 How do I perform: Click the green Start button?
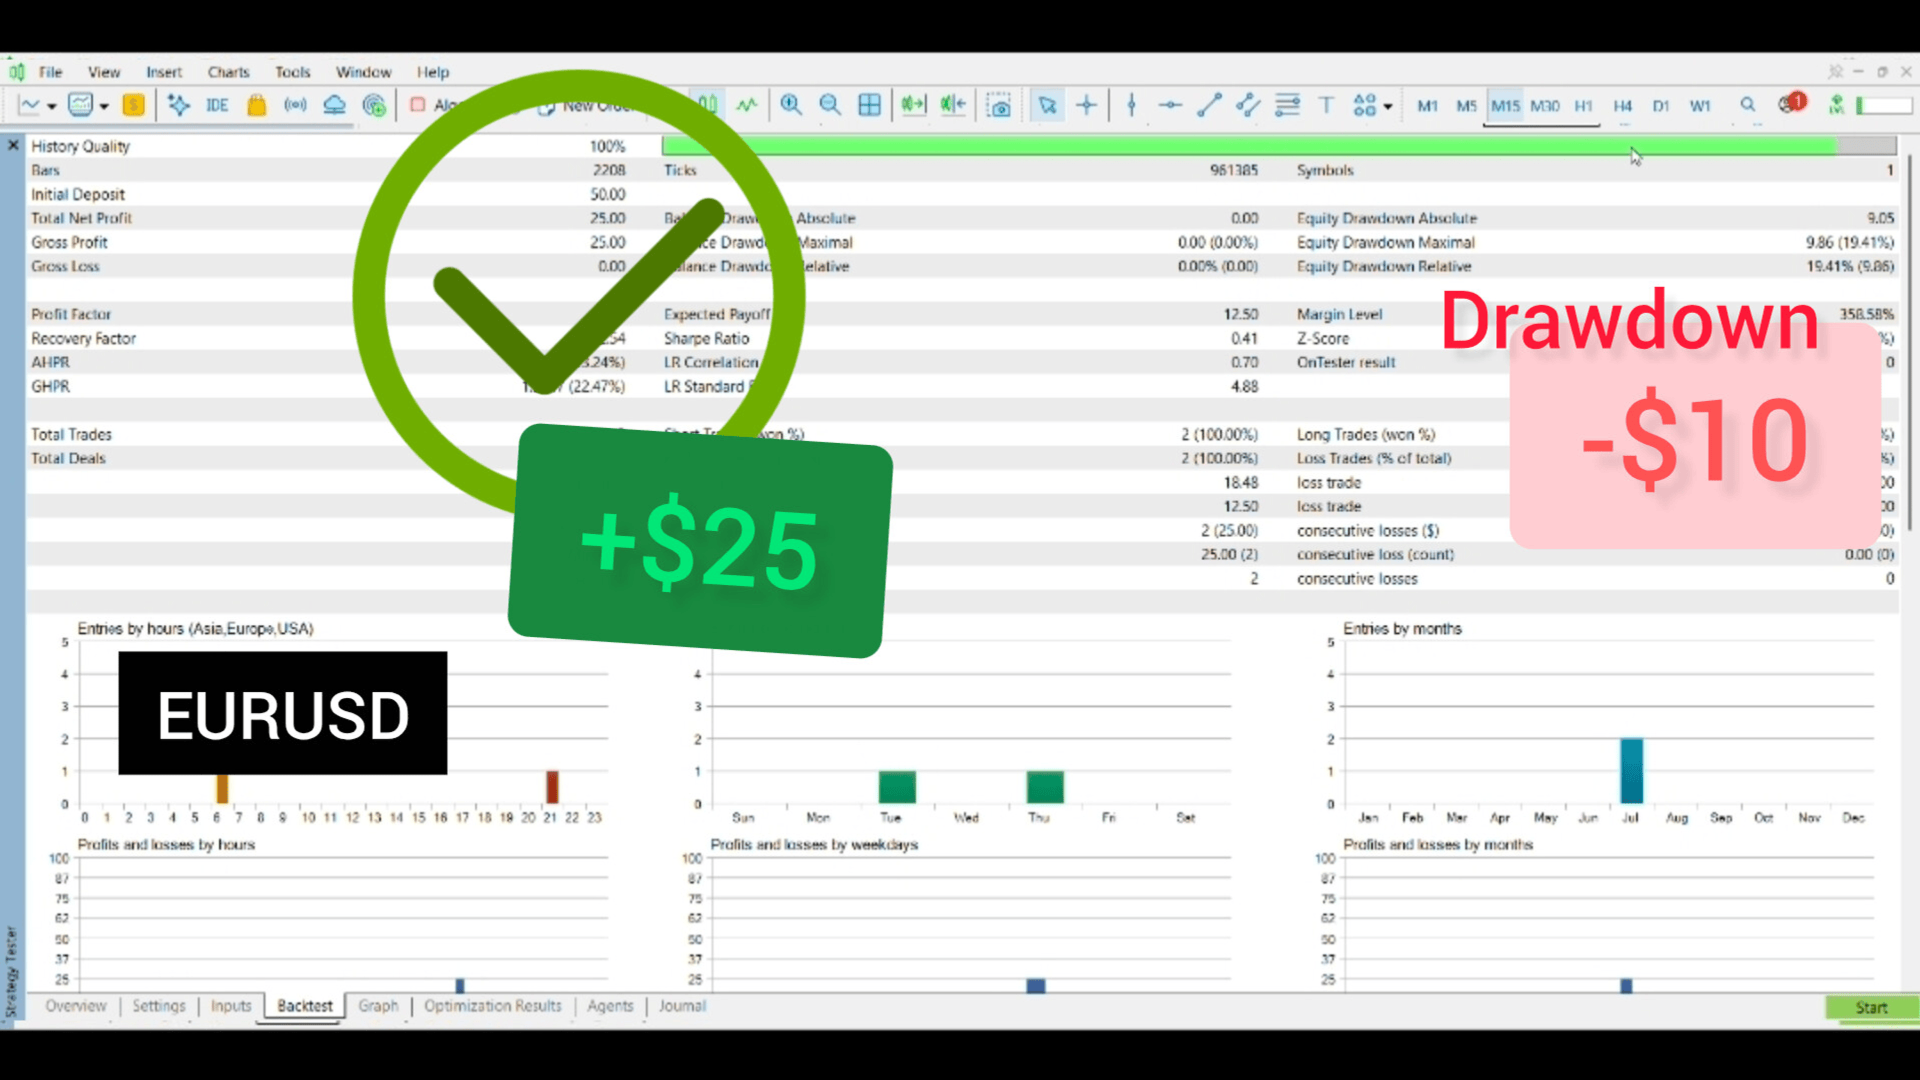click(1871, 1007)
